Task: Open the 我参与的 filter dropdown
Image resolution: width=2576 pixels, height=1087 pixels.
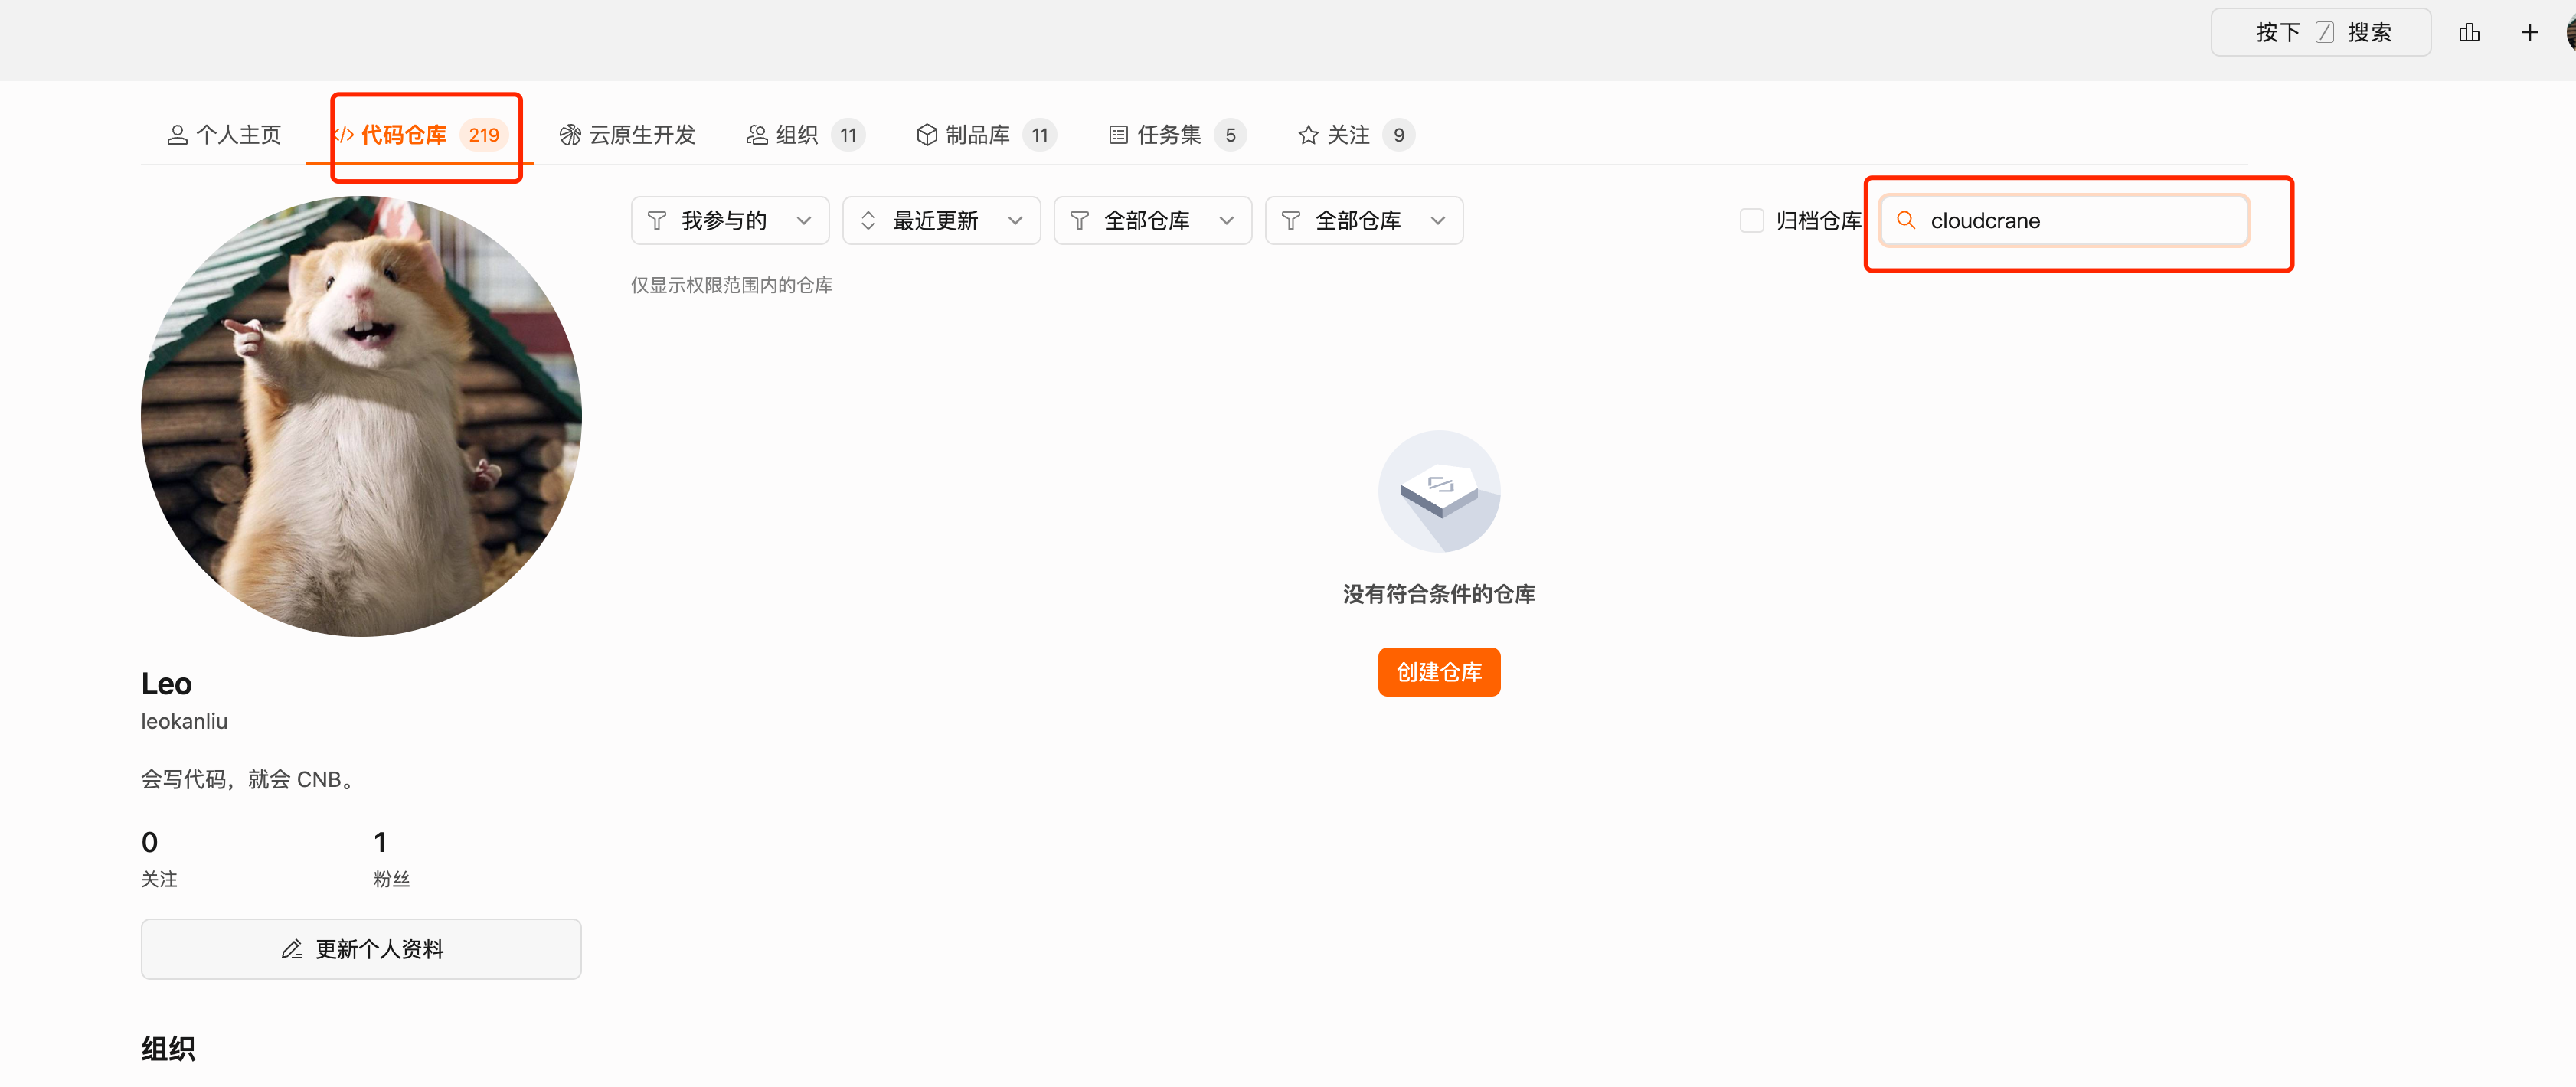Action: (x=729, y=220)
